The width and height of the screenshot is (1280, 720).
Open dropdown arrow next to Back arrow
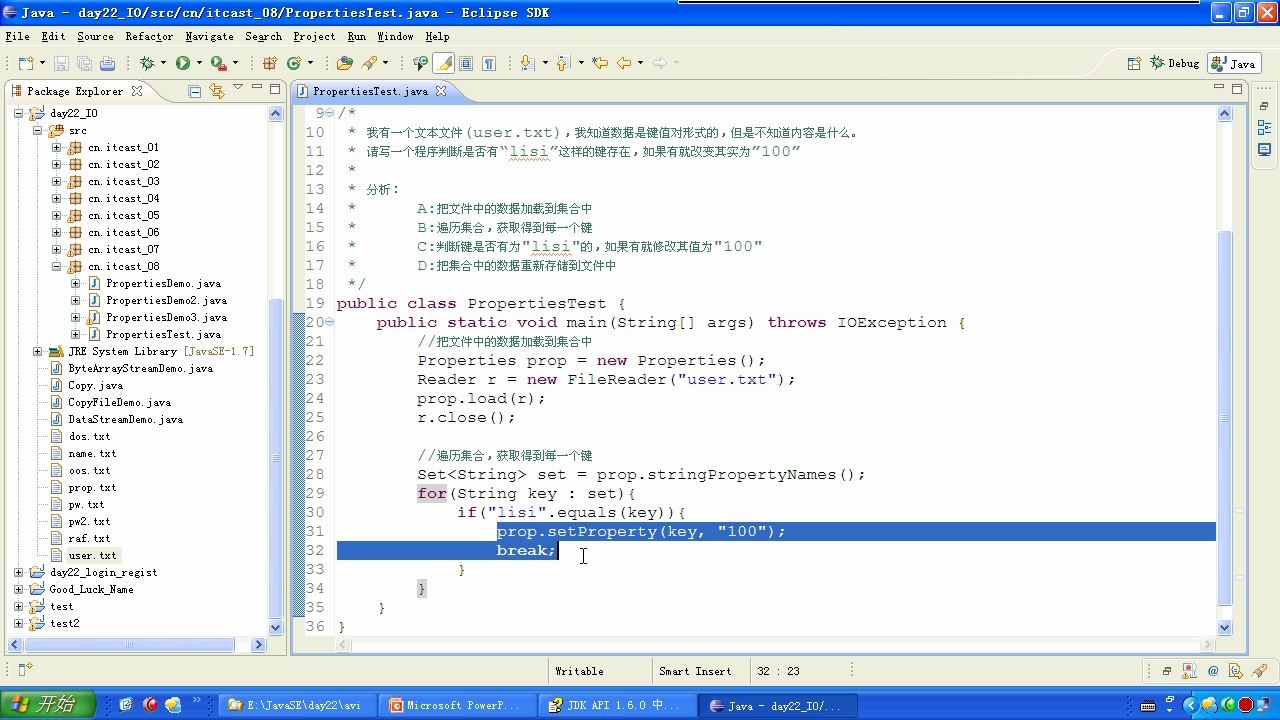(x=640, y=63)
